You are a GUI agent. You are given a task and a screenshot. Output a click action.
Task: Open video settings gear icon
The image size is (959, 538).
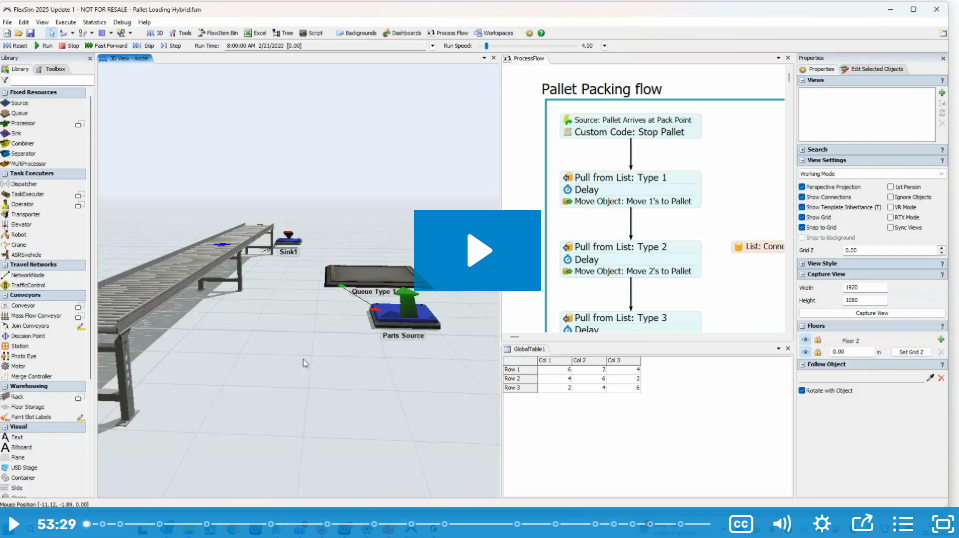click(x=822, y=523)
